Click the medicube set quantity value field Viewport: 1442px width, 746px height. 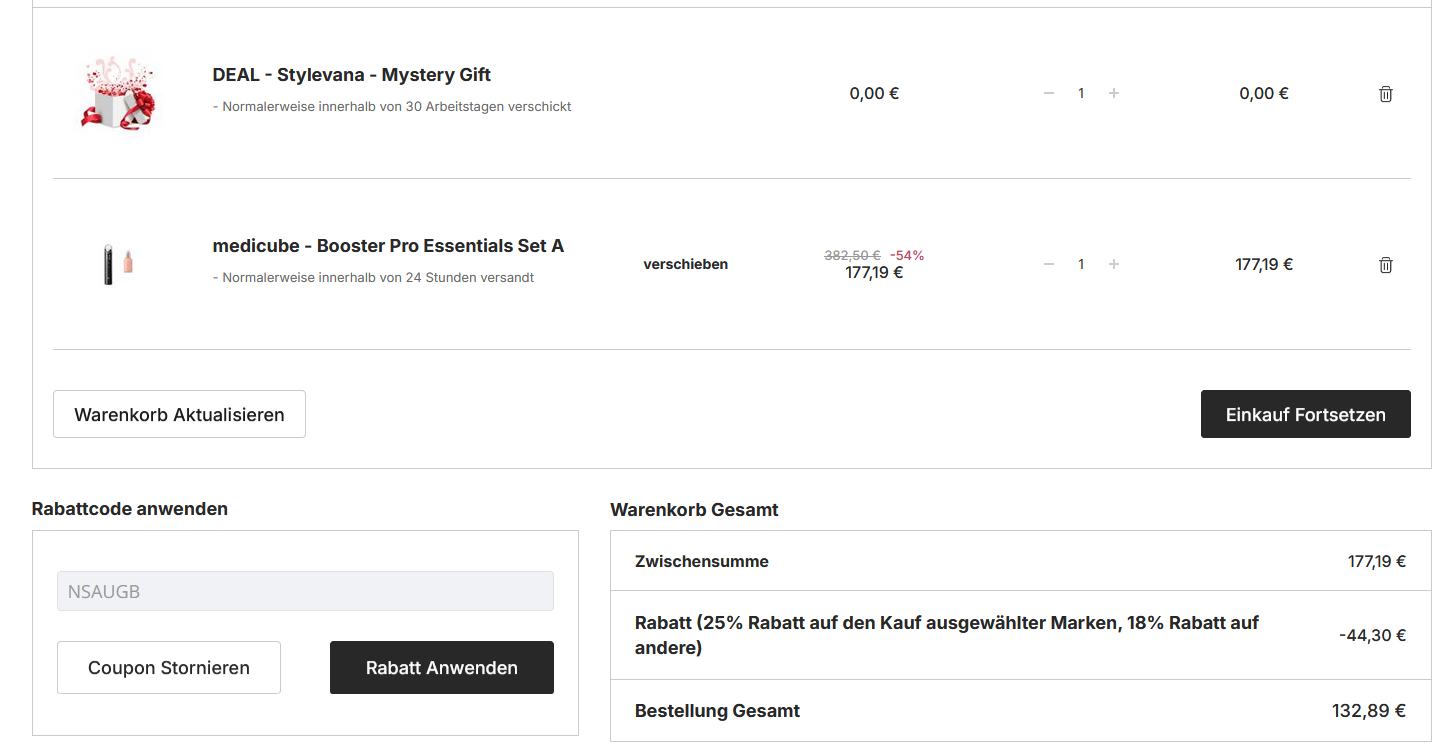click(1081, 264)
